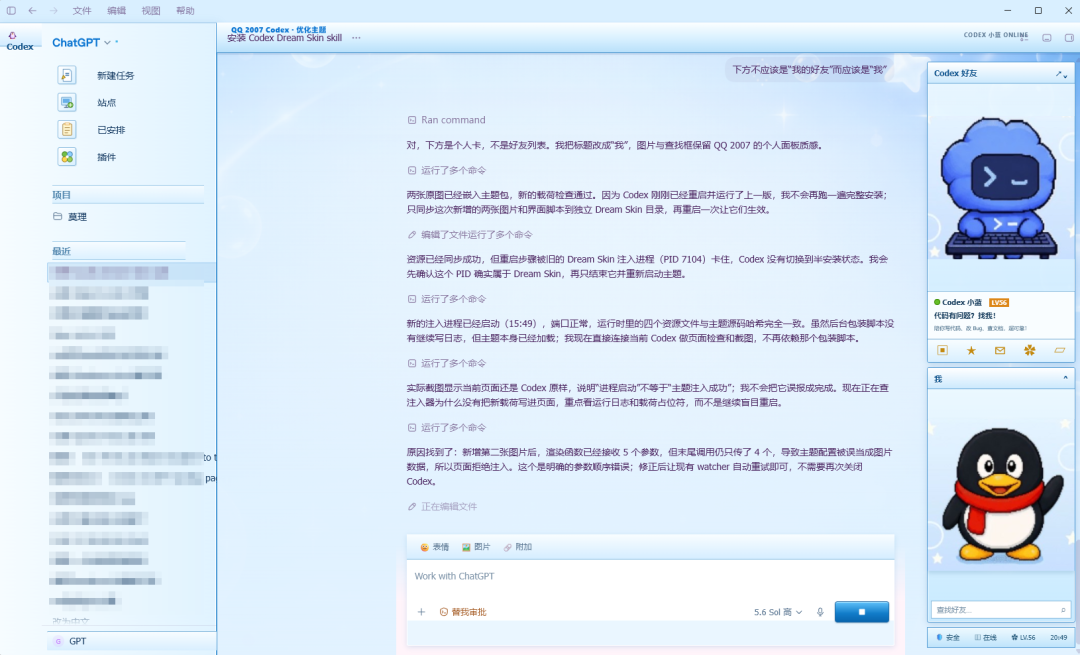The image size is (1080, 655).
Task: Open the 5.6 Sol 高 model dropdown
Action: point(778,612)
